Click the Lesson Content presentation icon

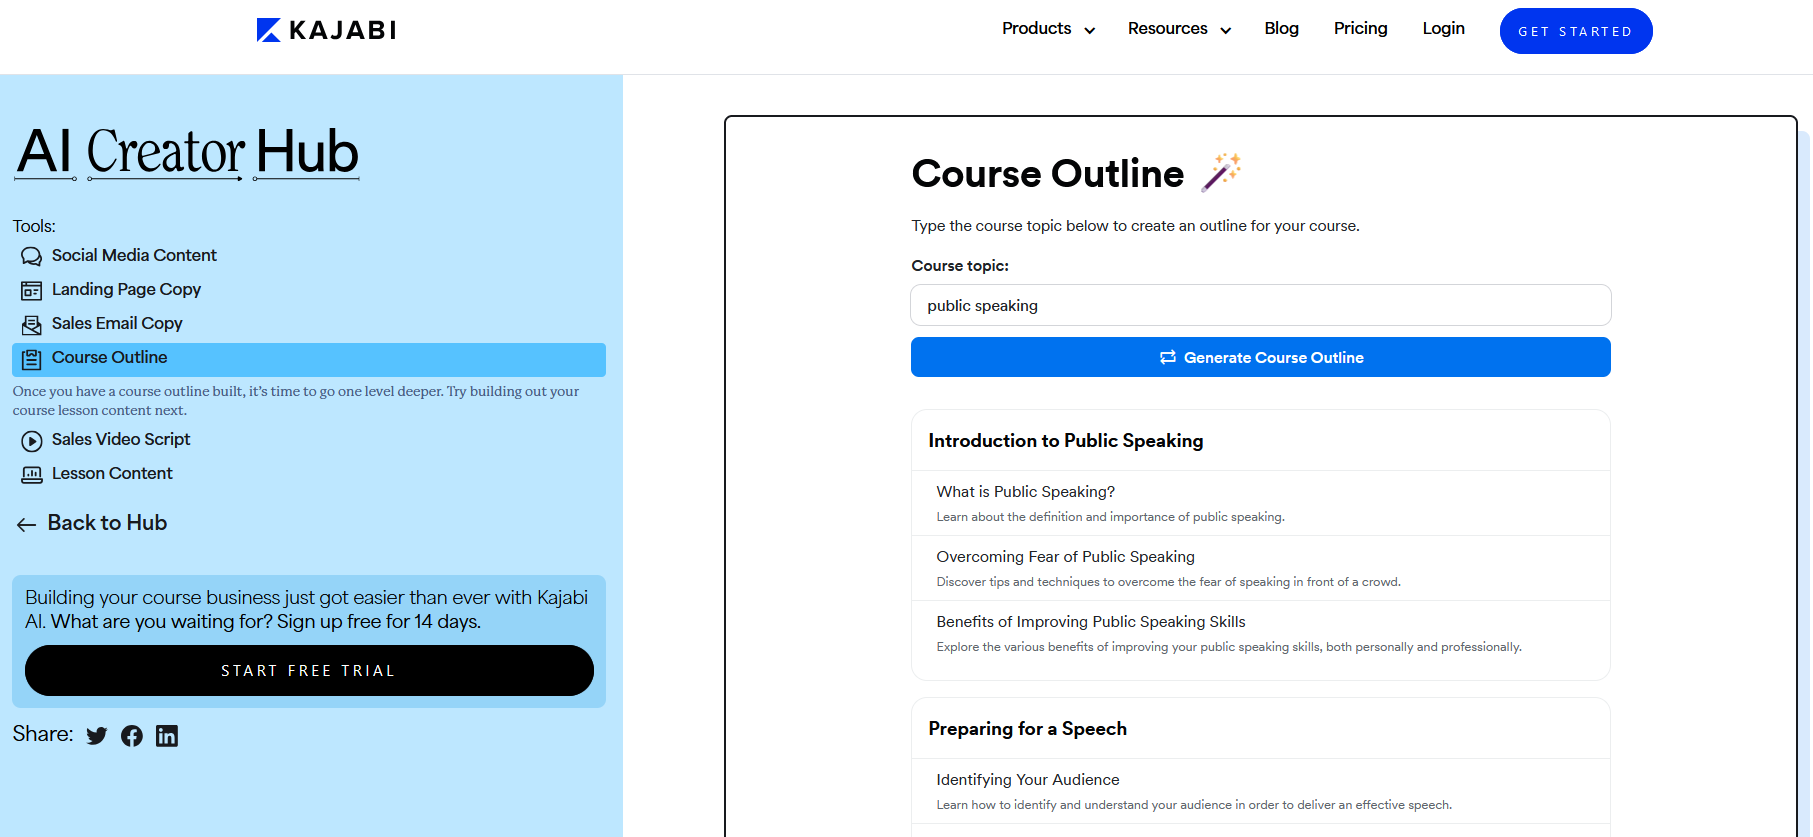32,475
